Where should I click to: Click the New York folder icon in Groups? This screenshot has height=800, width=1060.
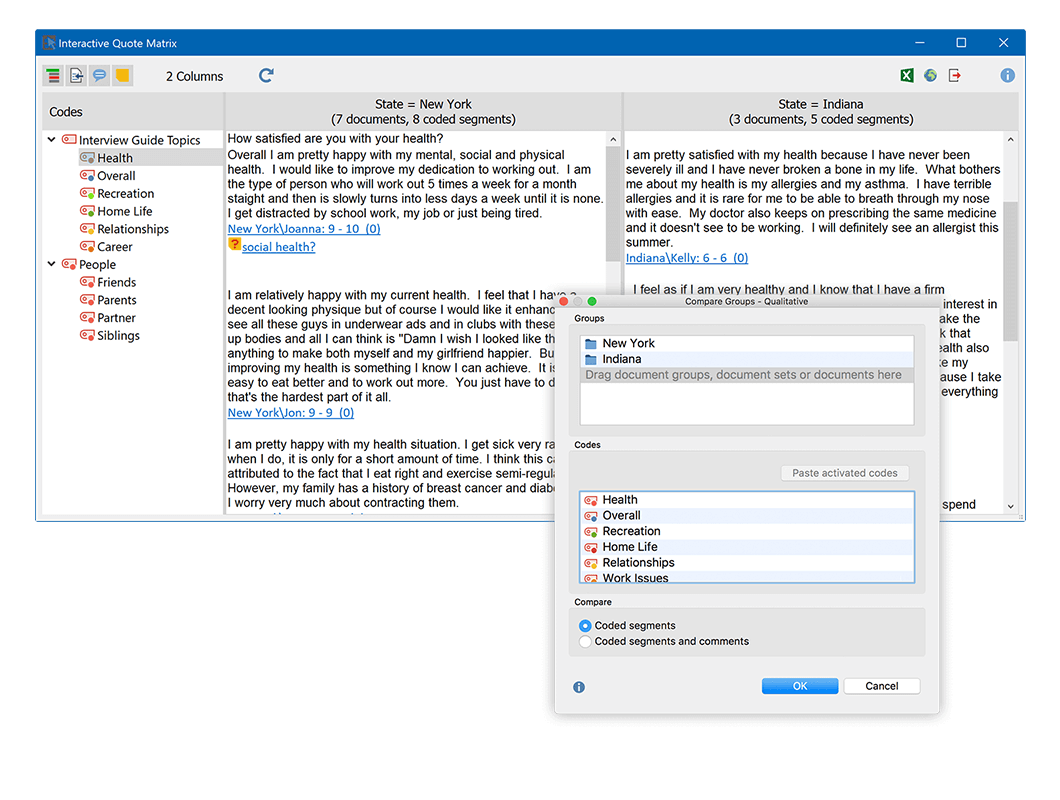tap(591, 344)
